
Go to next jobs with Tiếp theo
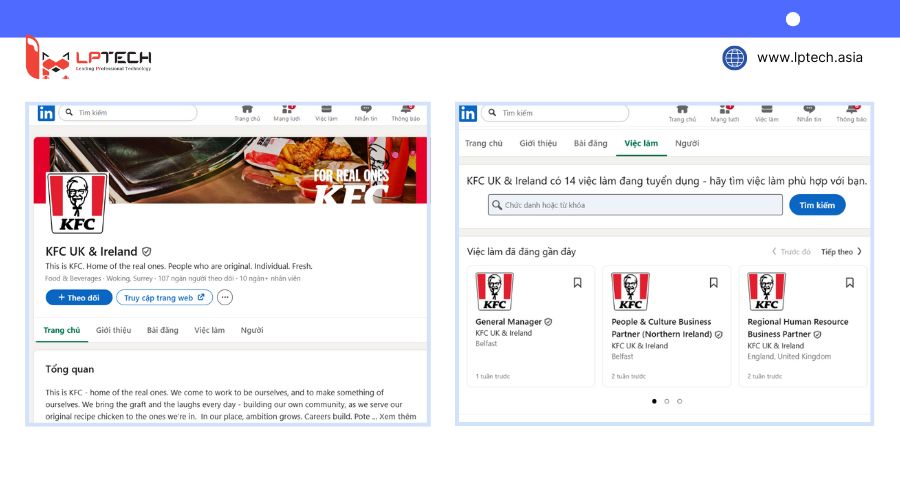click(841, 251)
